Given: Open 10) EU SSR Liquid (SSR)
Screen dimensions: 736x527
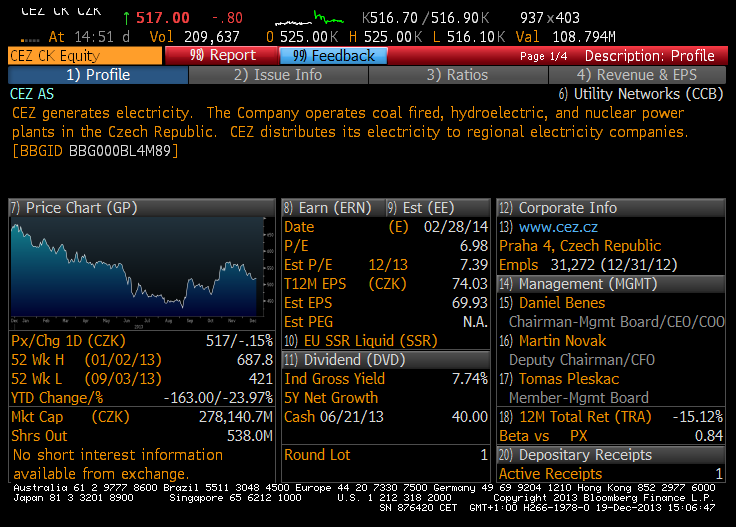Looking at the screenshot, I should click(x=360, y=341).
